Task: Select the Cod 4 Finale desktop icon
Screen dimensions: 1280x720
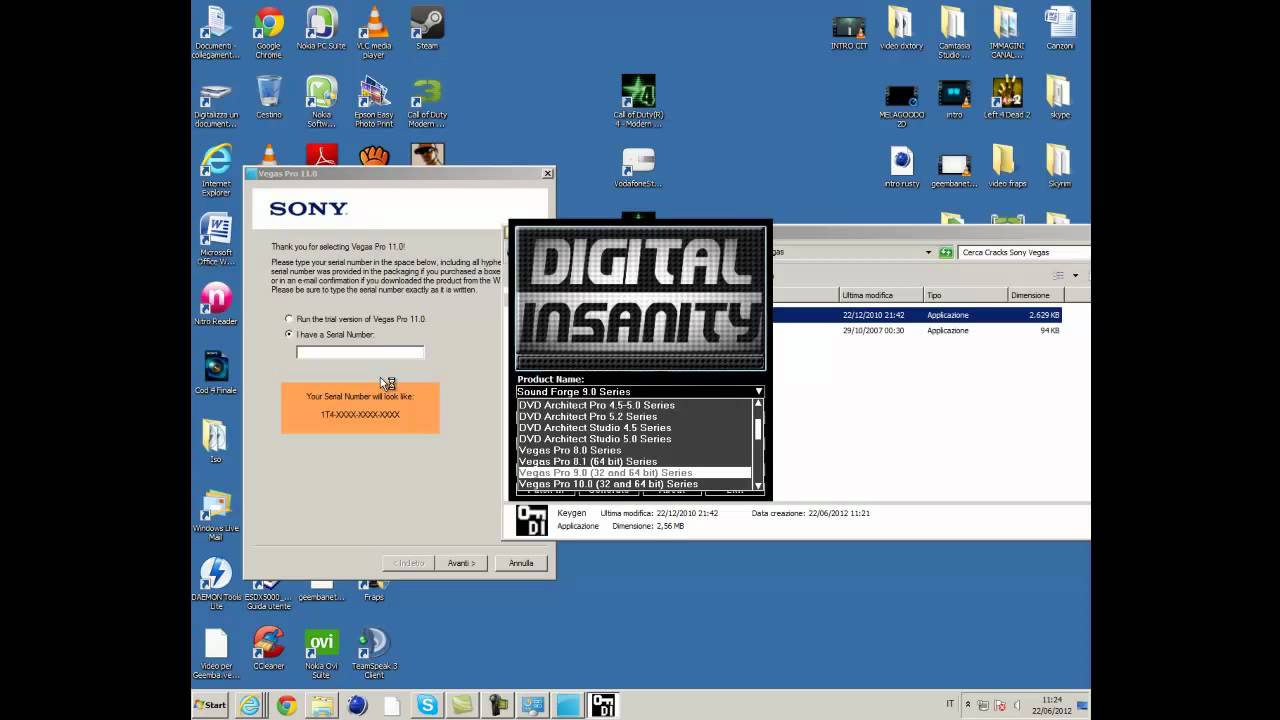Action: (x=216, y=373)
